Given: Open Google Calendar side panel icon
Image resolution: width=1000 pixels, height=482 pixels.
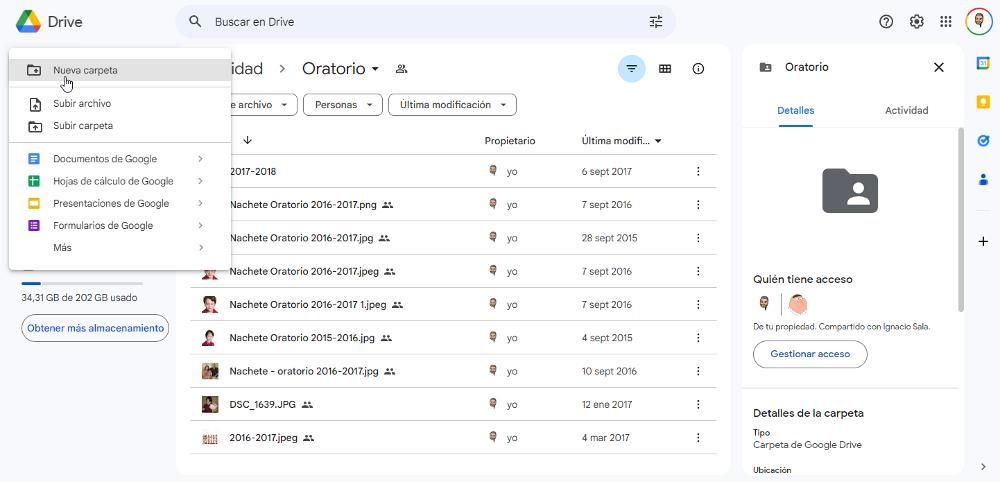Looking at the screenshot, I should click(983, 63).
